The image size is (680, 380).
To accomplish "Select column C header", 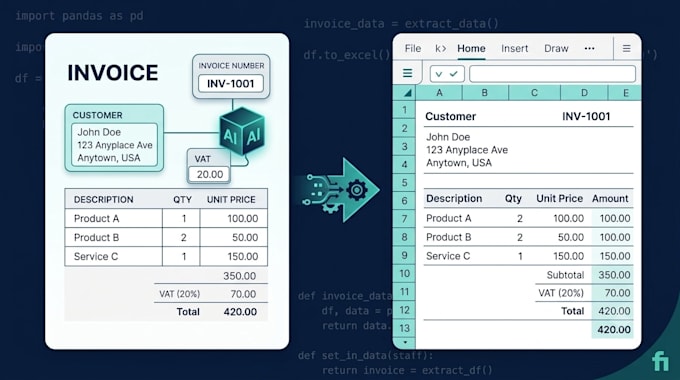I will 534,93.
